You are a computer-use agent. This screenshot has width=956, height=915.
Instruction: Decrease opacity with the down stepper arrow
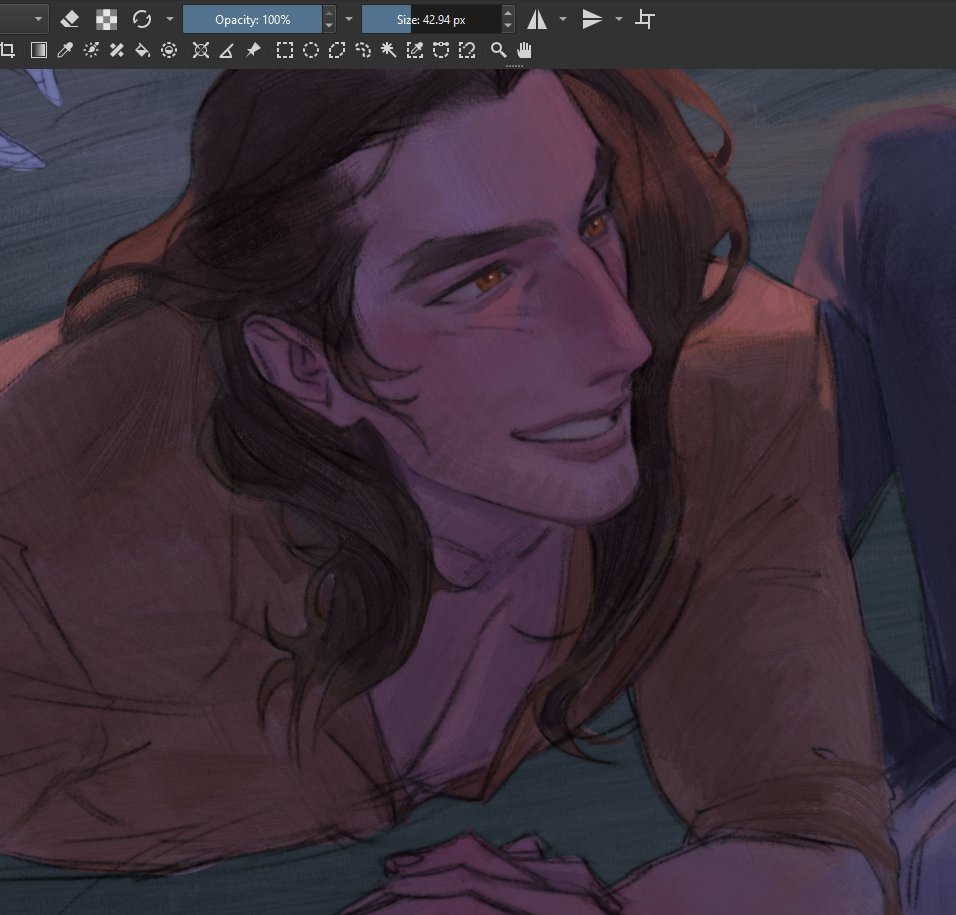(x=329, y=26)
